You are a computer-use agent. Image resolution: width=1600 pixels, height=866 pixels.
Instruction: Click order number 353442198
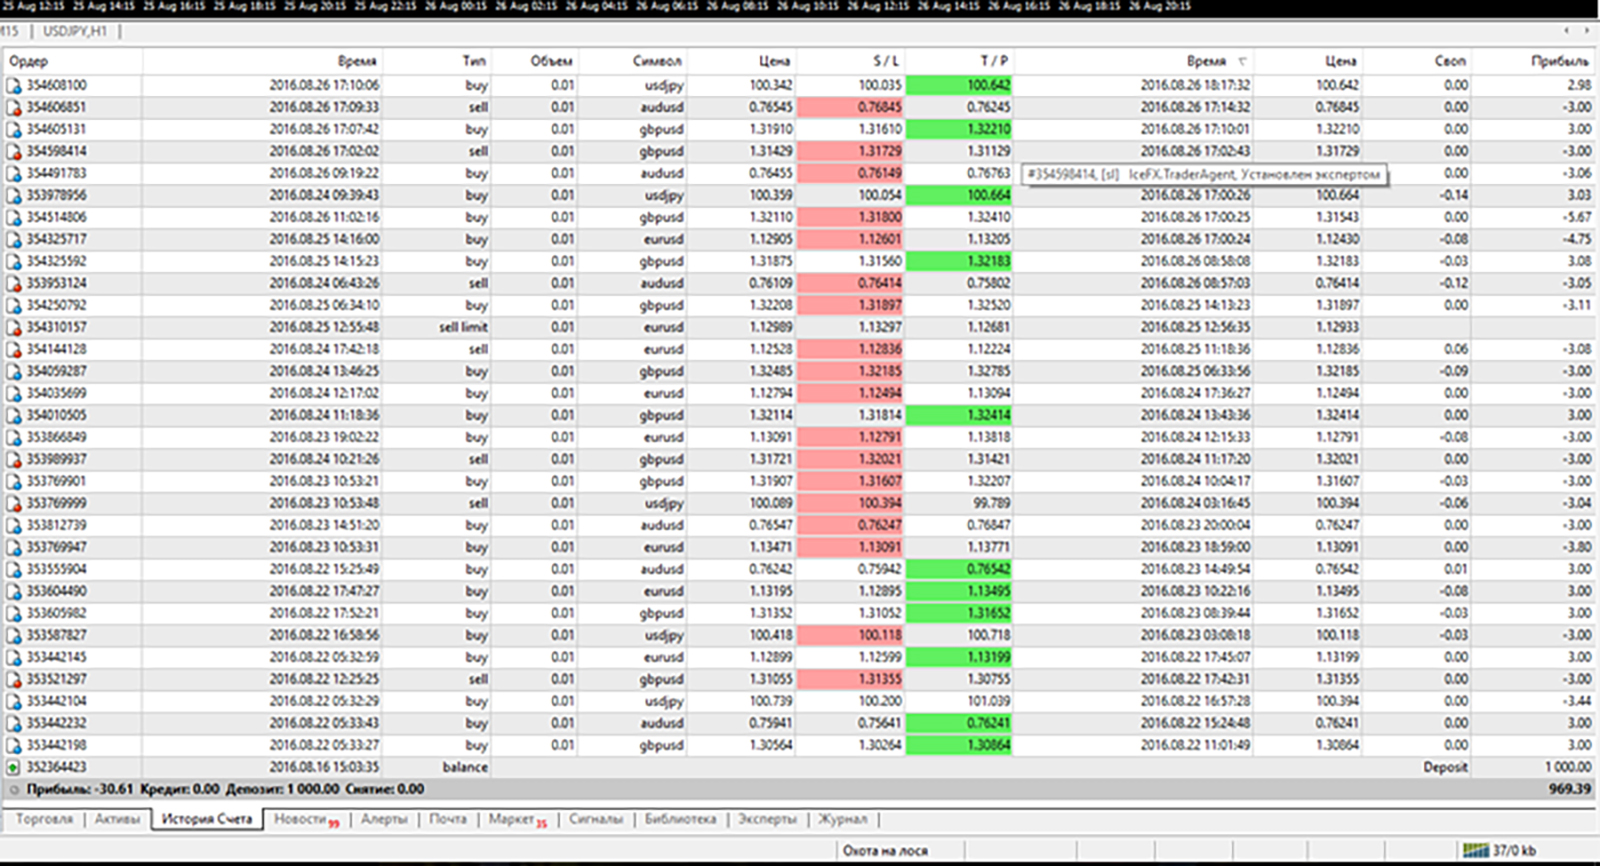pos(57,746)
